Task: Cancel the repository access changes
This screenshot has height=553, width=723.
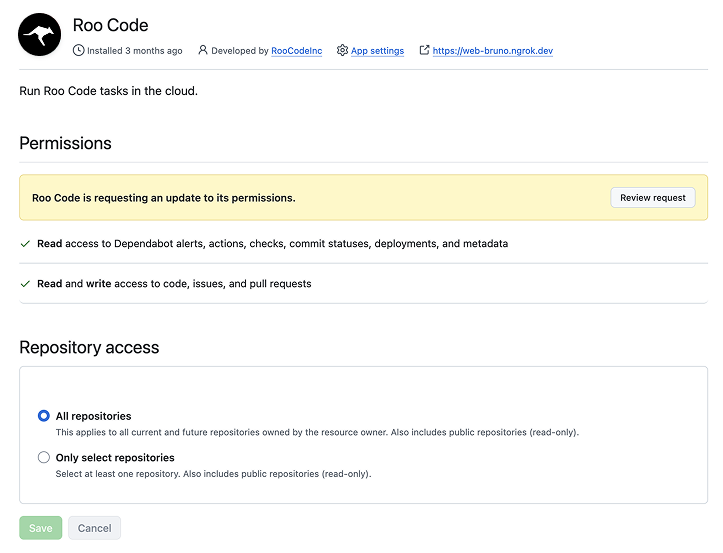Action: point(94,528)
